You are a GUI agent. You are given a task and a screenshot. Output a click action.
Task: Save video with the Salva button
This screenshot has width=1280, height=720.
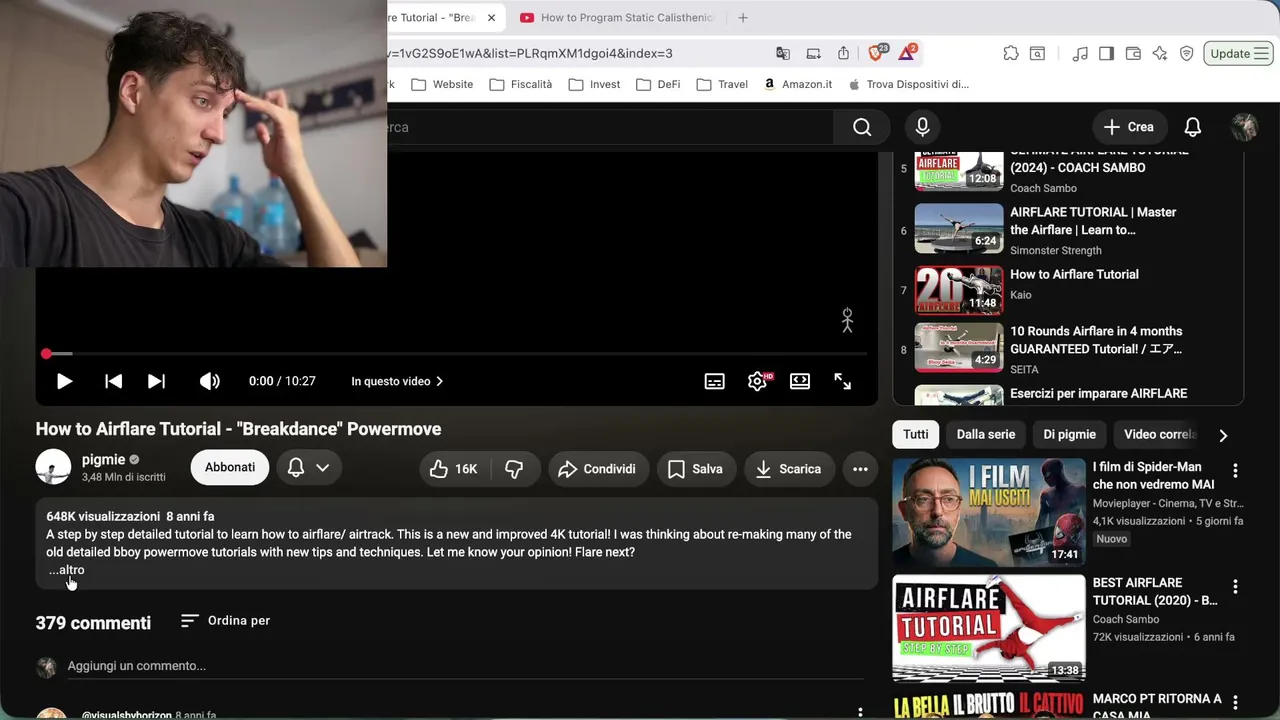coord(695,469)
